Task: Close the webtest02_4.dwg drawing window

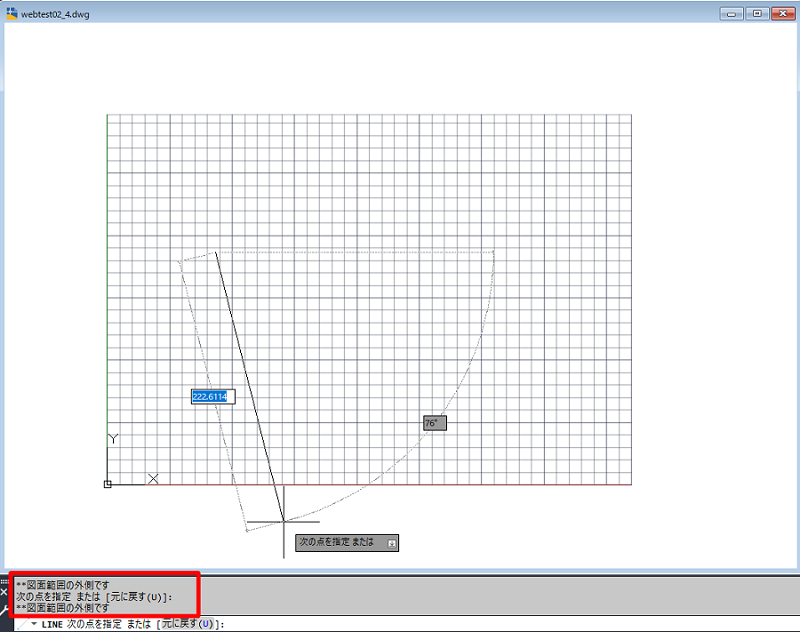Action: (783, 14)
